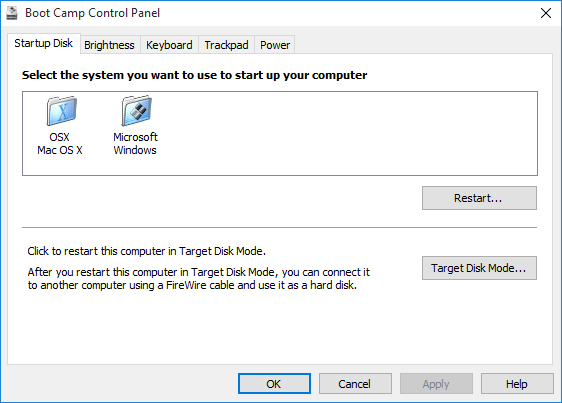Switch to the Startup Disk tab
The width and height of the screenshot is (562, 403).
pyautogui.click(x=44, y=43)
